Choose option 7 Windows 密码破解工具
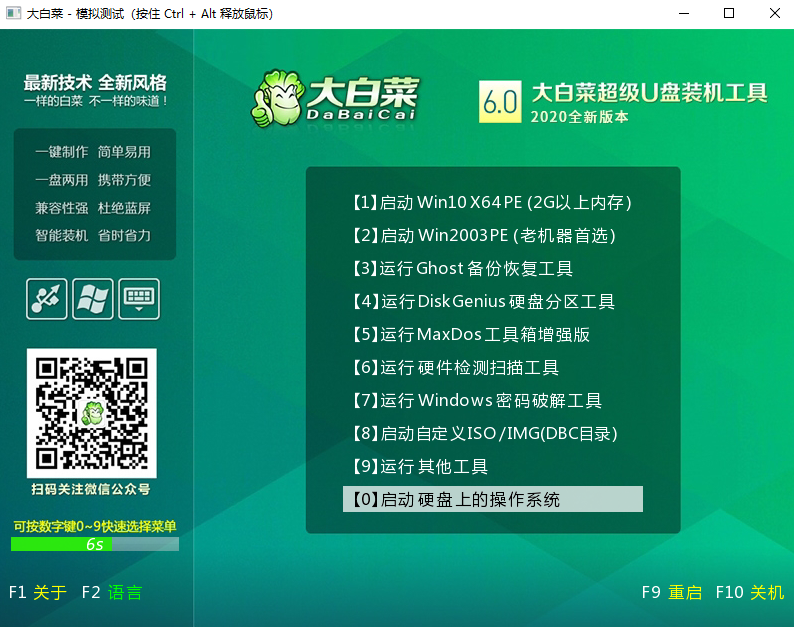Image resolution: width=794 pixels, height=627 pixels. point(477,400)
